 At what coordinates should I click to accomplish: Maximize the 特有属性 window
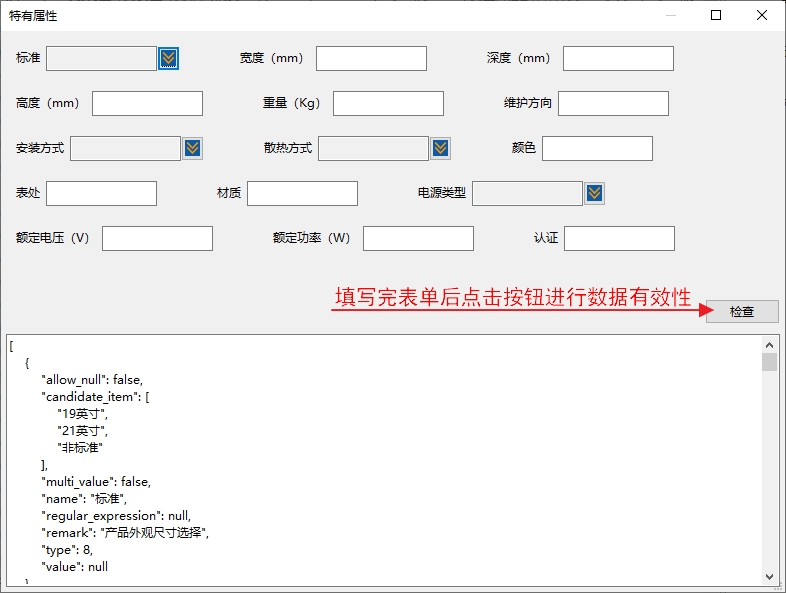(x=716, y=15)
